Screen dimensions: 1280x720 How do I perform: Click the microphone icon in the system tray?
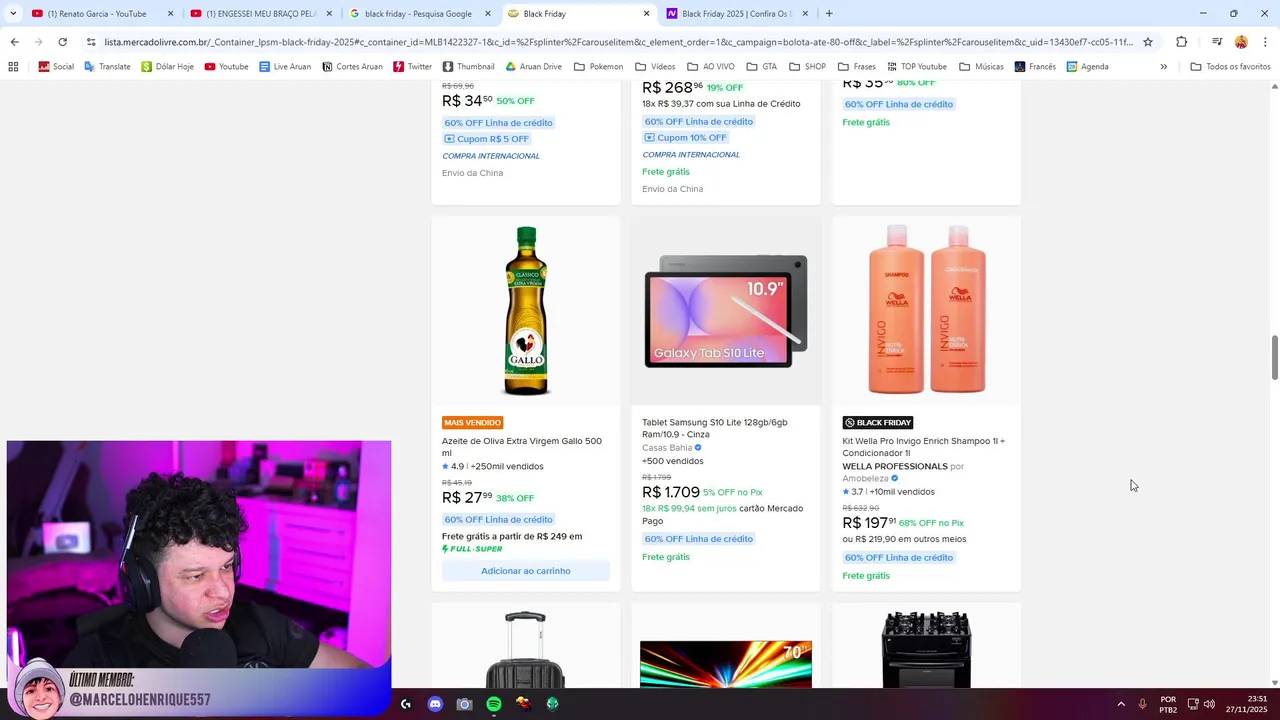click(1142, 704)
